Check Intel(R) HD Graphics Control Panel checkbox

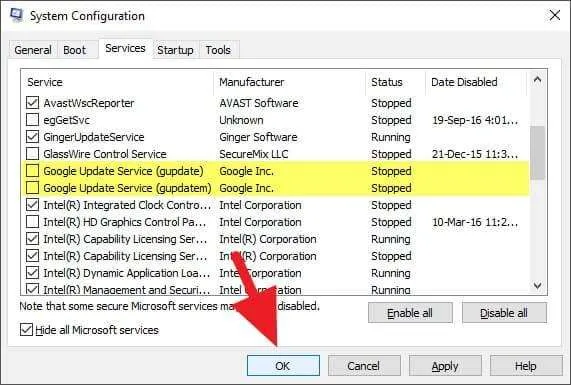point(32,222)
